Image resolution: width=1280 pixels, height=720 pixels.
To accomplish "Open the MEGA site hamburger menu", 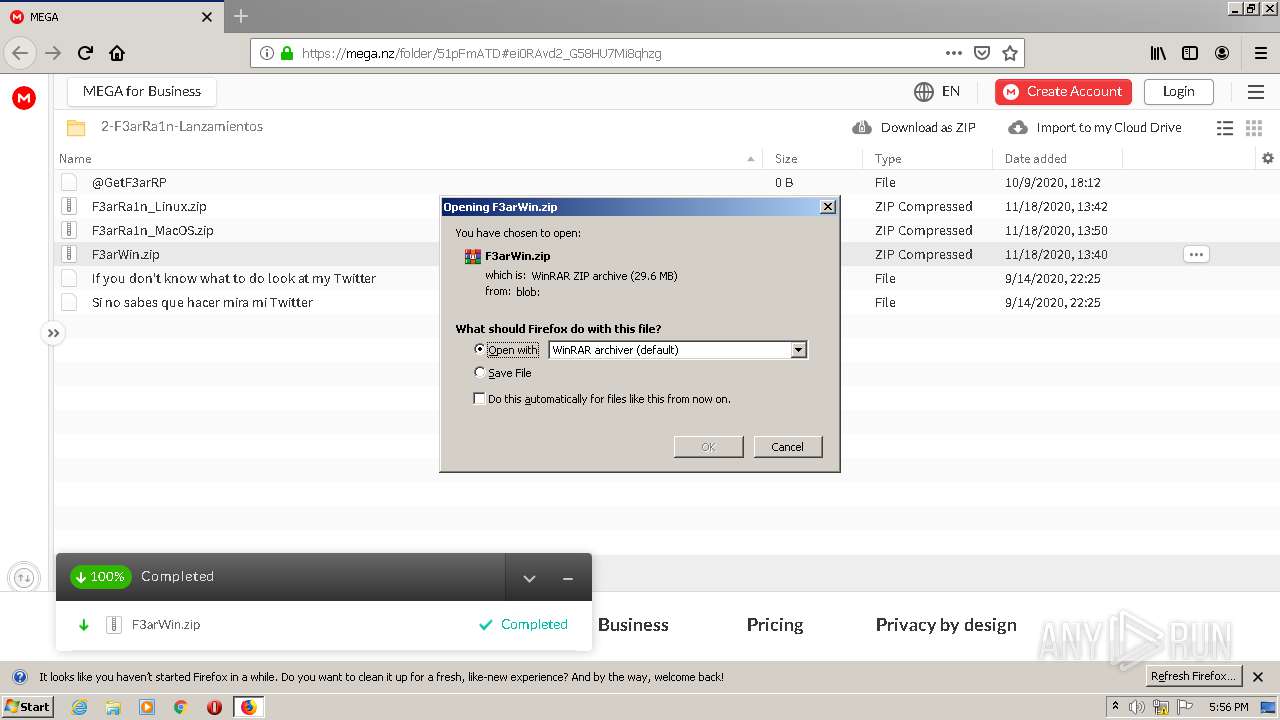I will pyautogui.click(x=1256, y=92).
